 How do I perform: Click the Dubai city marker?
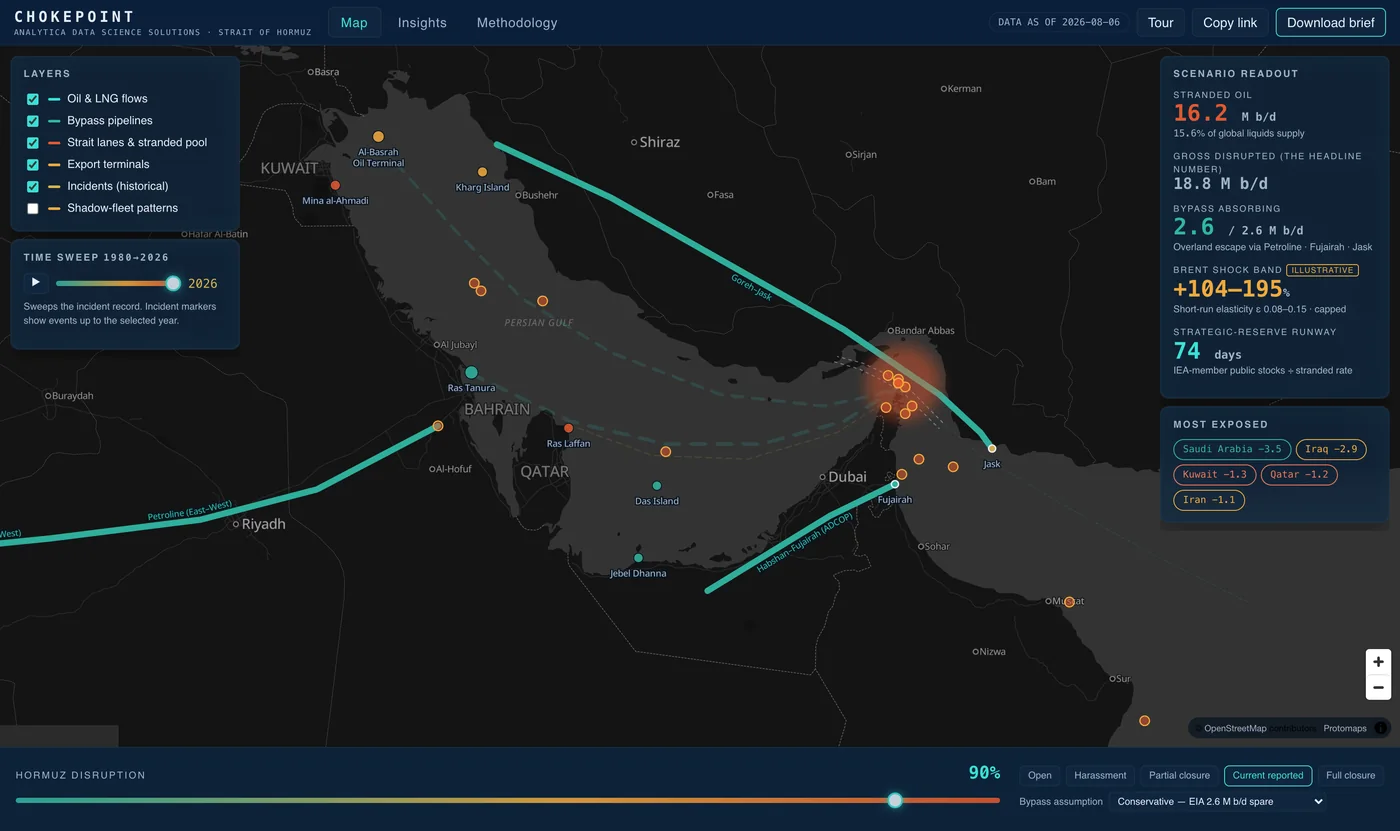(822, 477)
